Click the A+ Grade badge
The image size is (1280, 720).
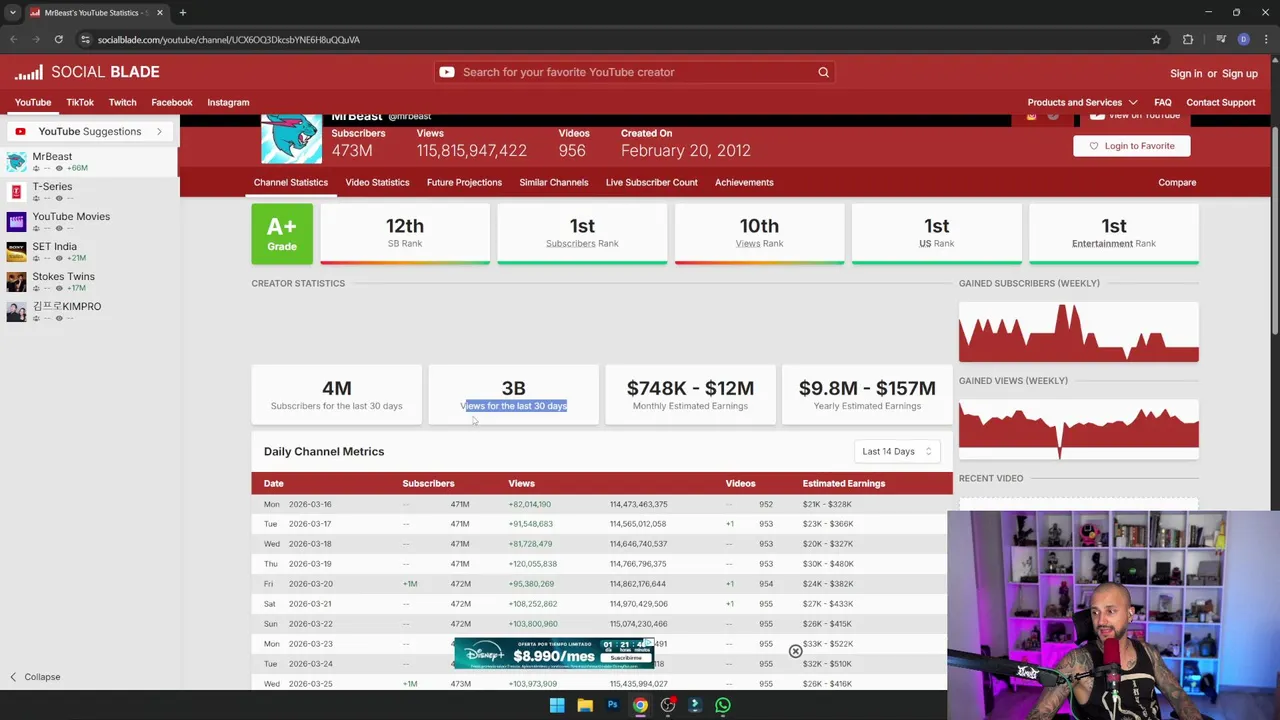282,234
